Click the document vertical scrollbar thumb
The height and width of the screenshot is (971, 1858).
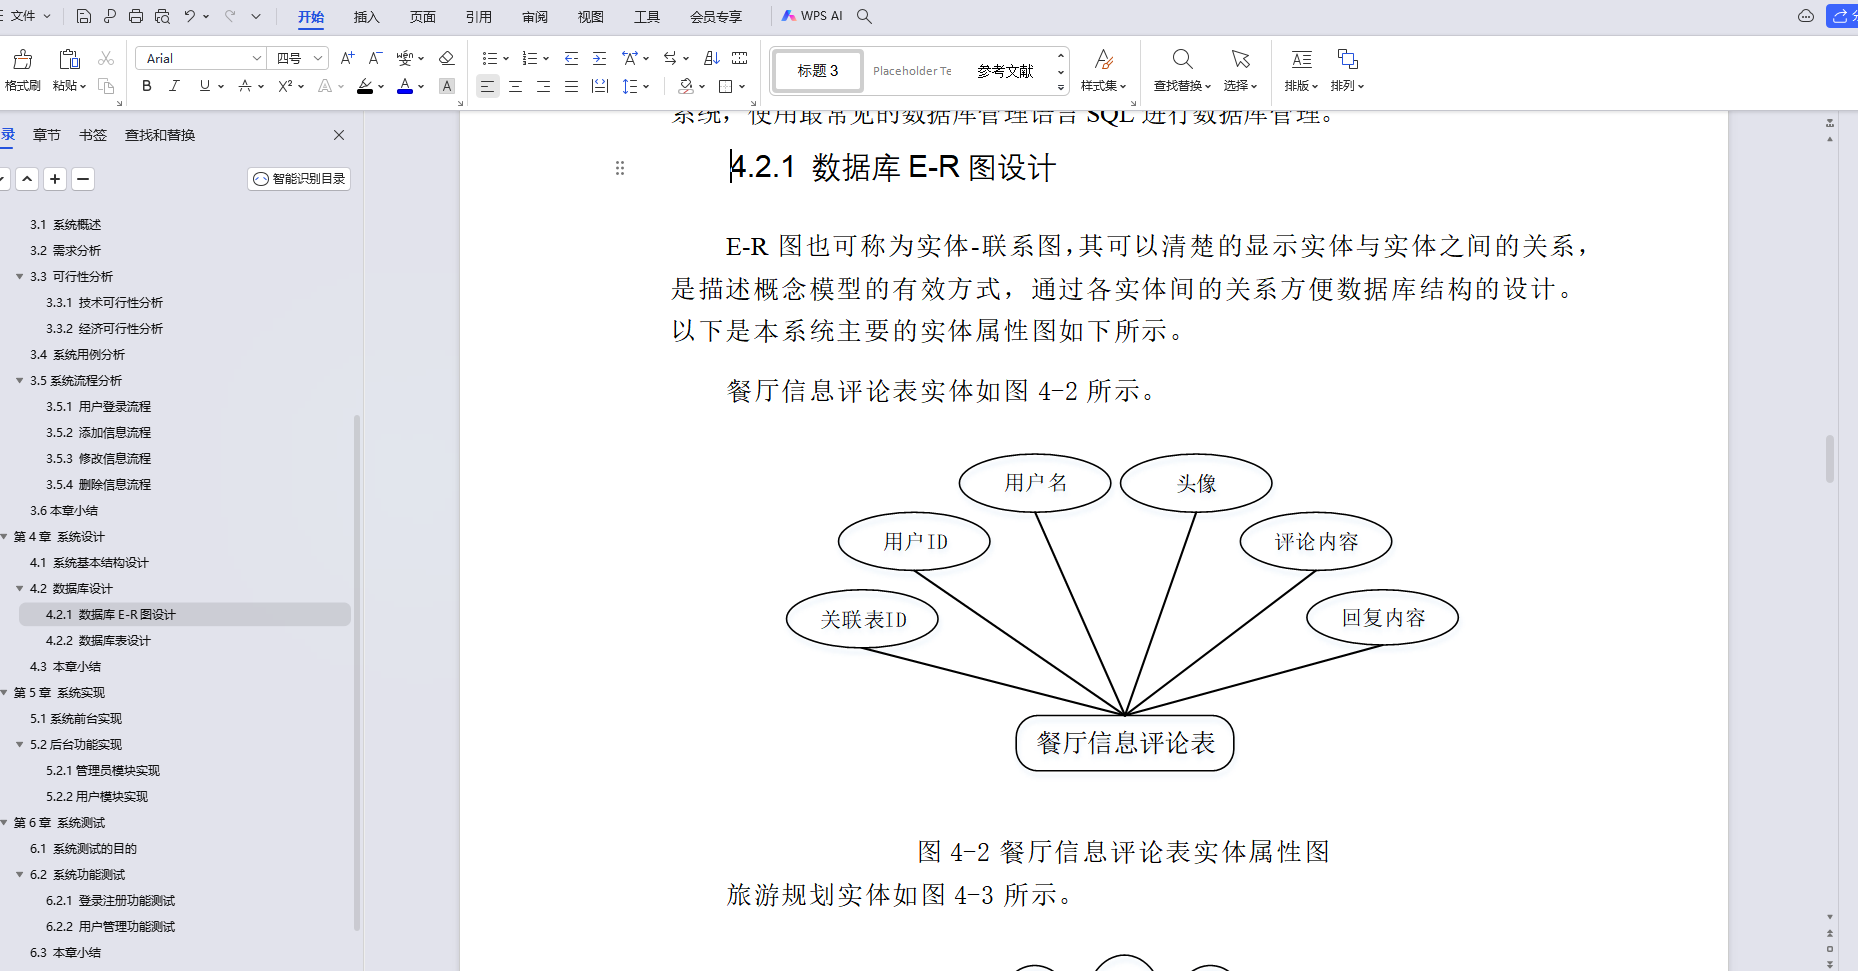point(1830,459)
